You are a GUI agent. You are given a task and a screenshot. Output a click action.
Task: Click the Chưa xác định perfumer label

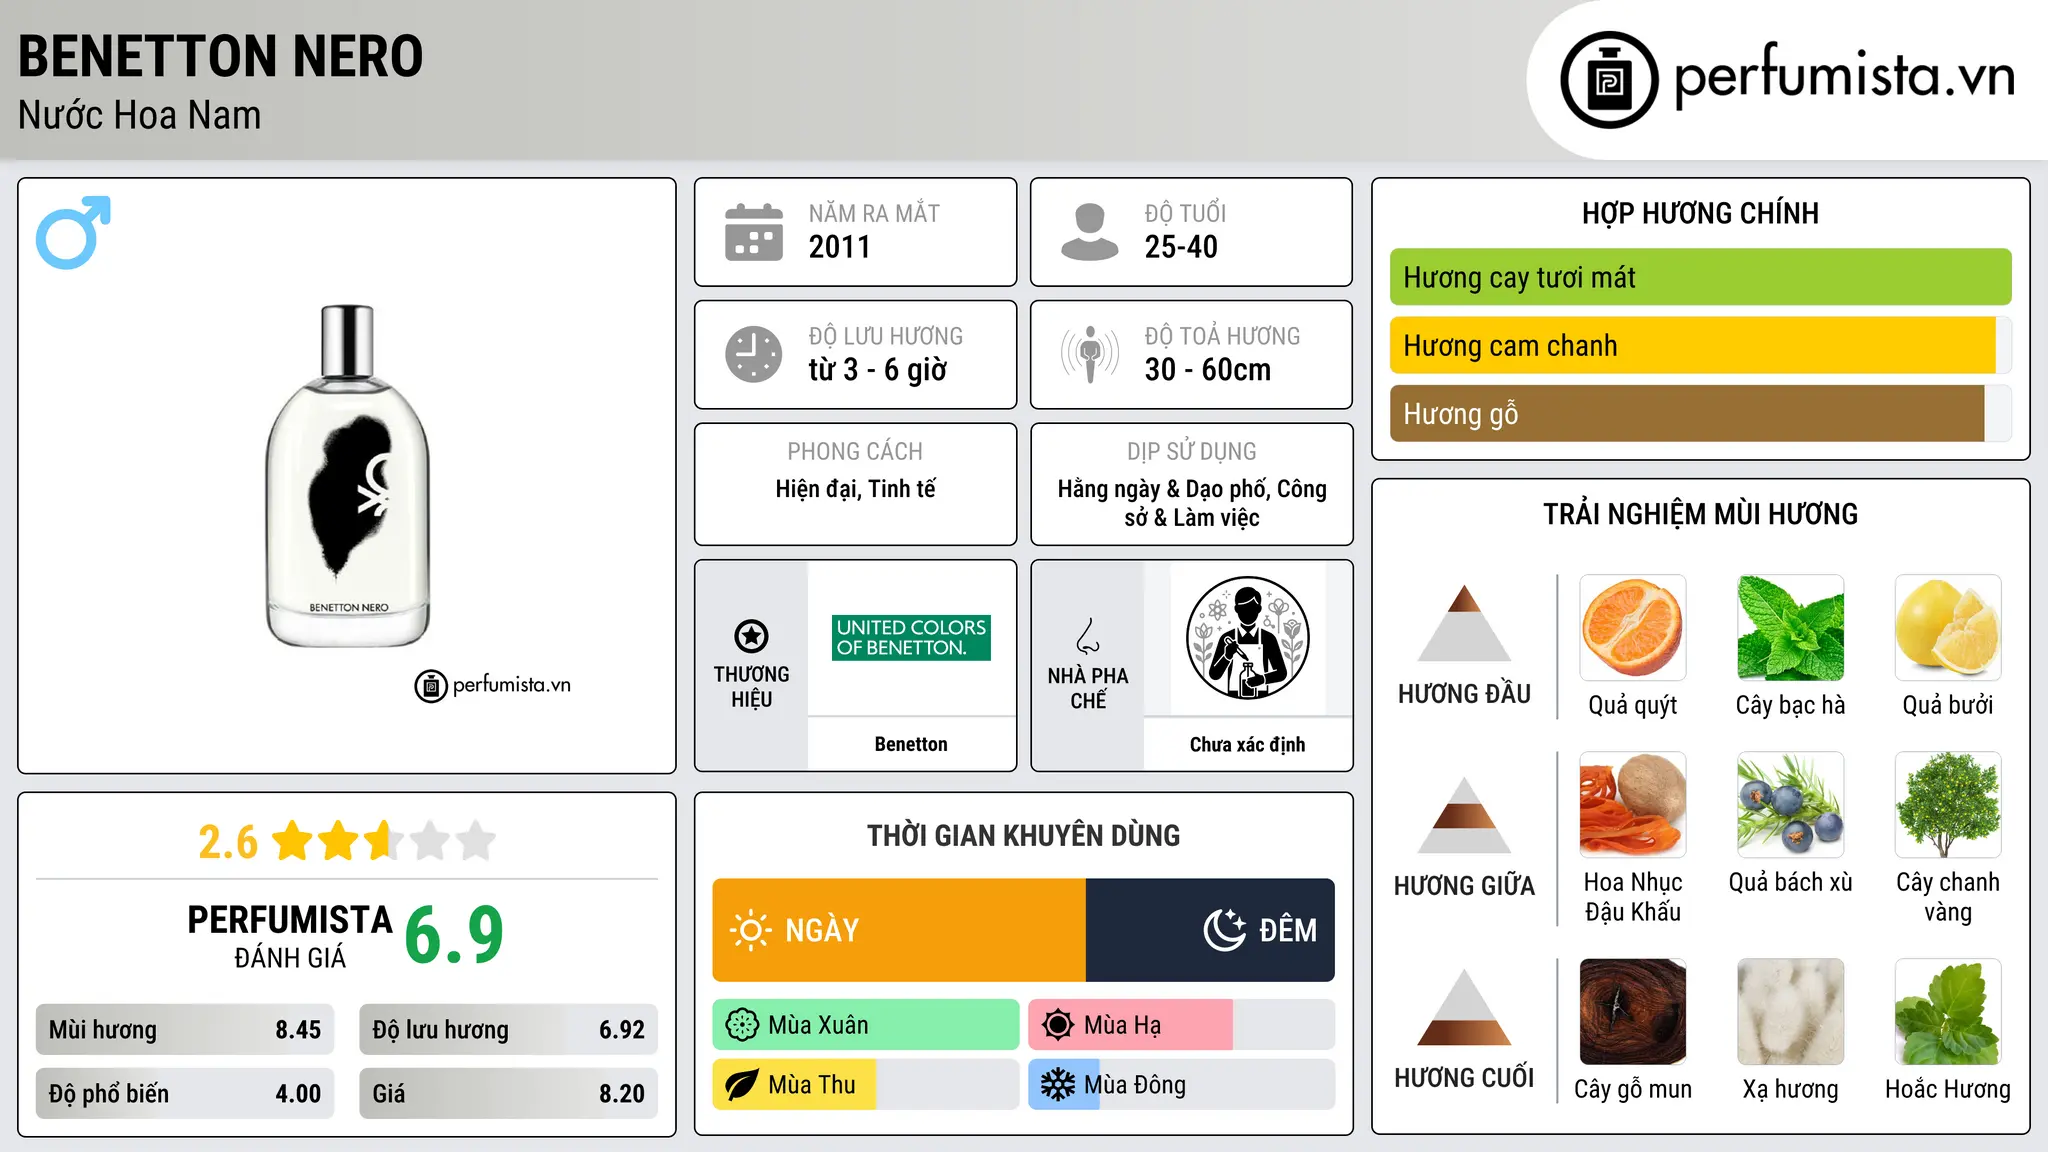click(x=1247, y=744)
